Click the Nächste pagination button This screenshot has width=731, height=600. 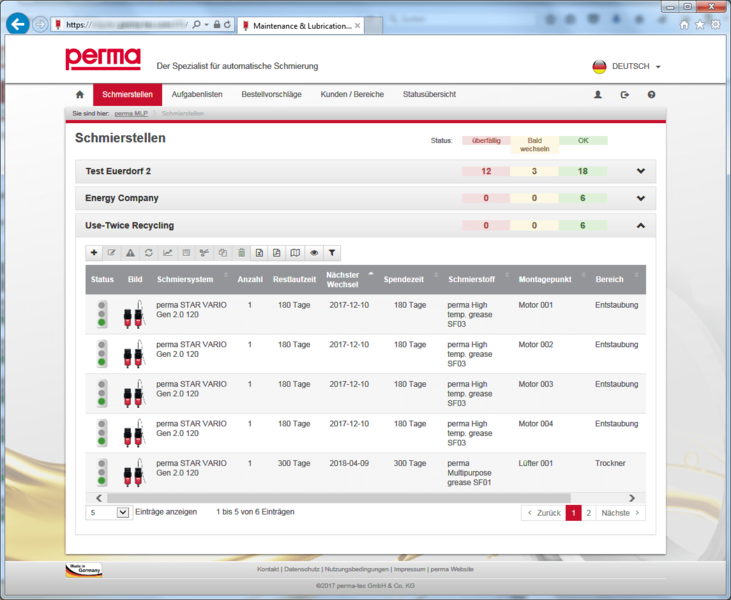[x=620, y=512]
